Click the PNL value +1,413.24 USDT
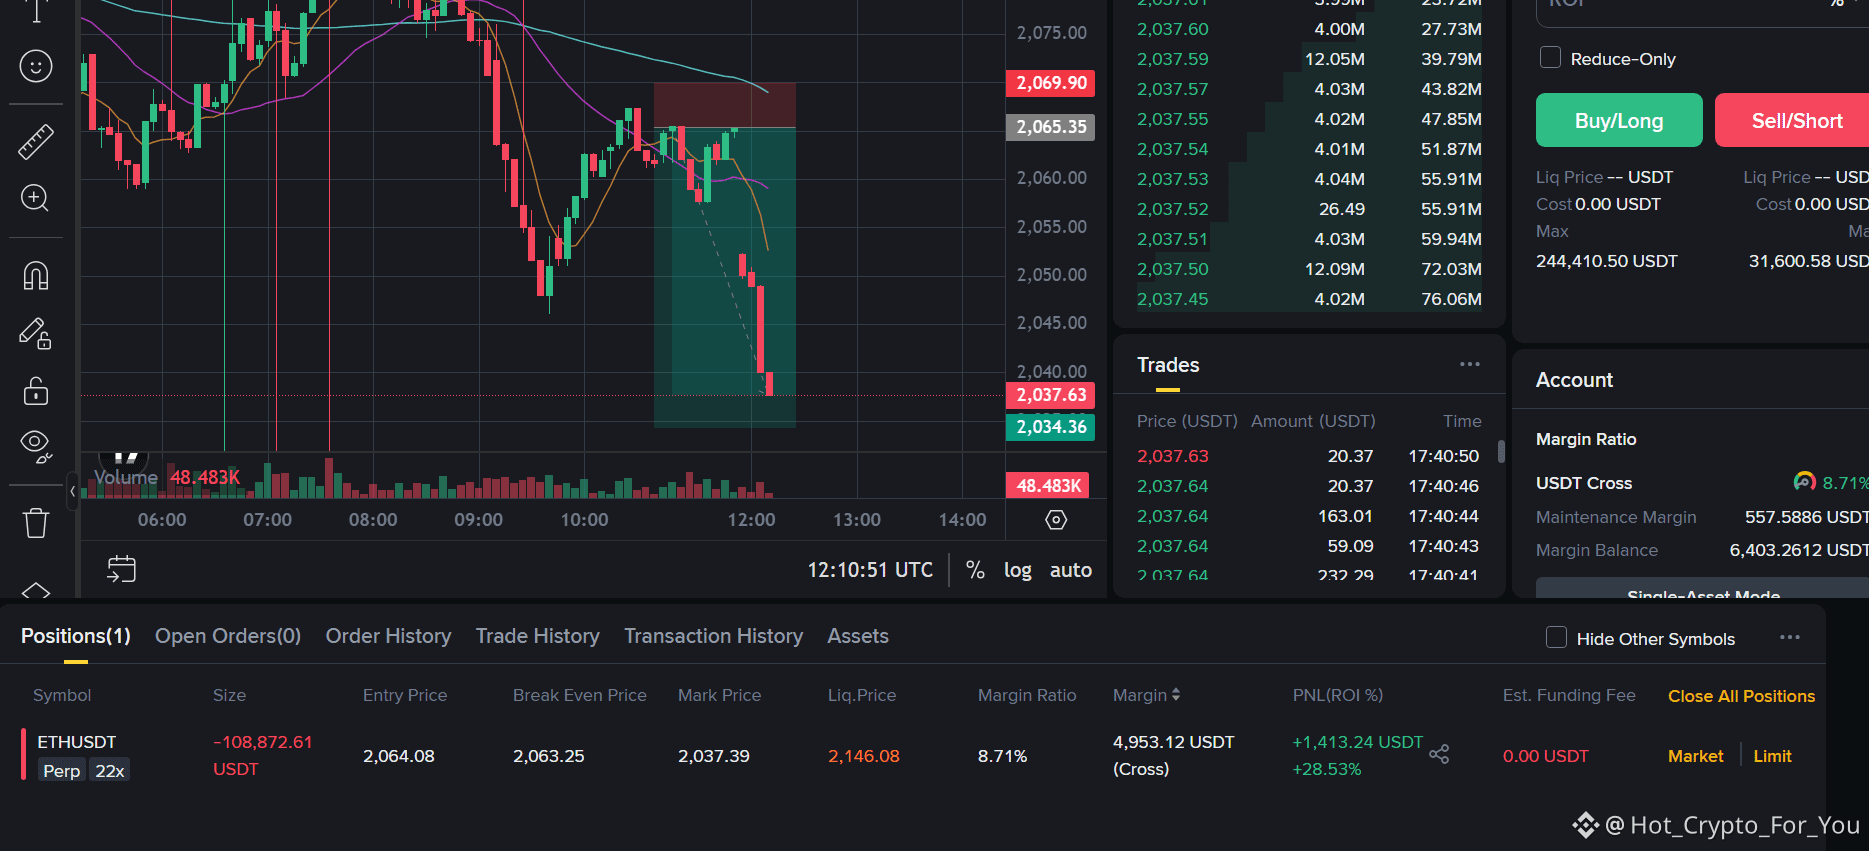 (1357, 742)
